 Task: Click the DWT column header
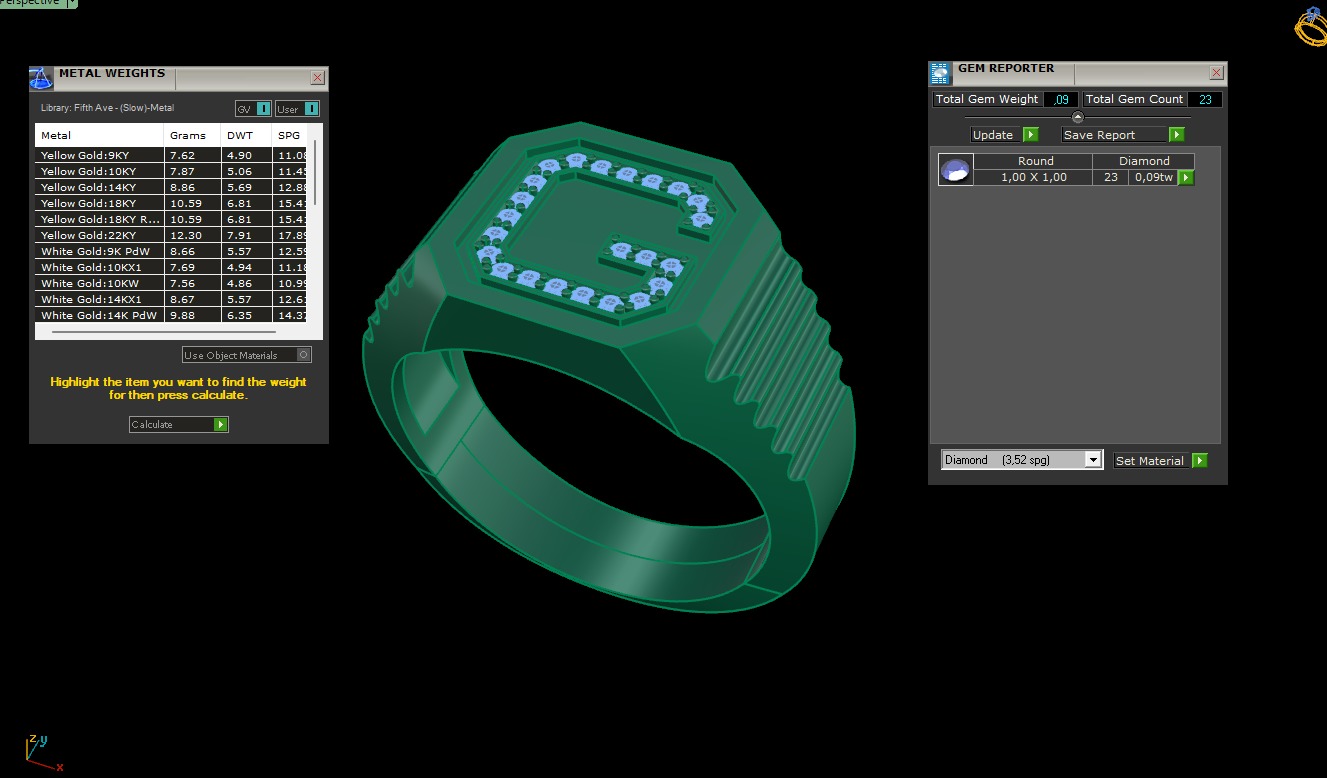[x=246, y=135]
